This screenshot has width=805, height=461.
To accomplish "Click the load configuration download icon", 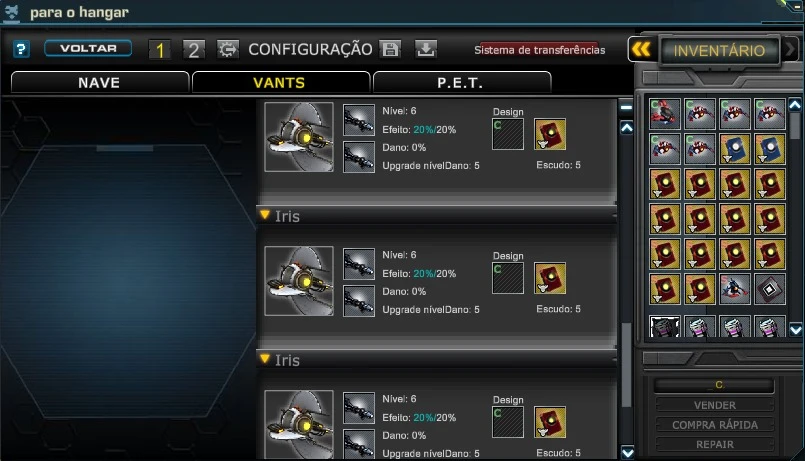I will [426, 49].
